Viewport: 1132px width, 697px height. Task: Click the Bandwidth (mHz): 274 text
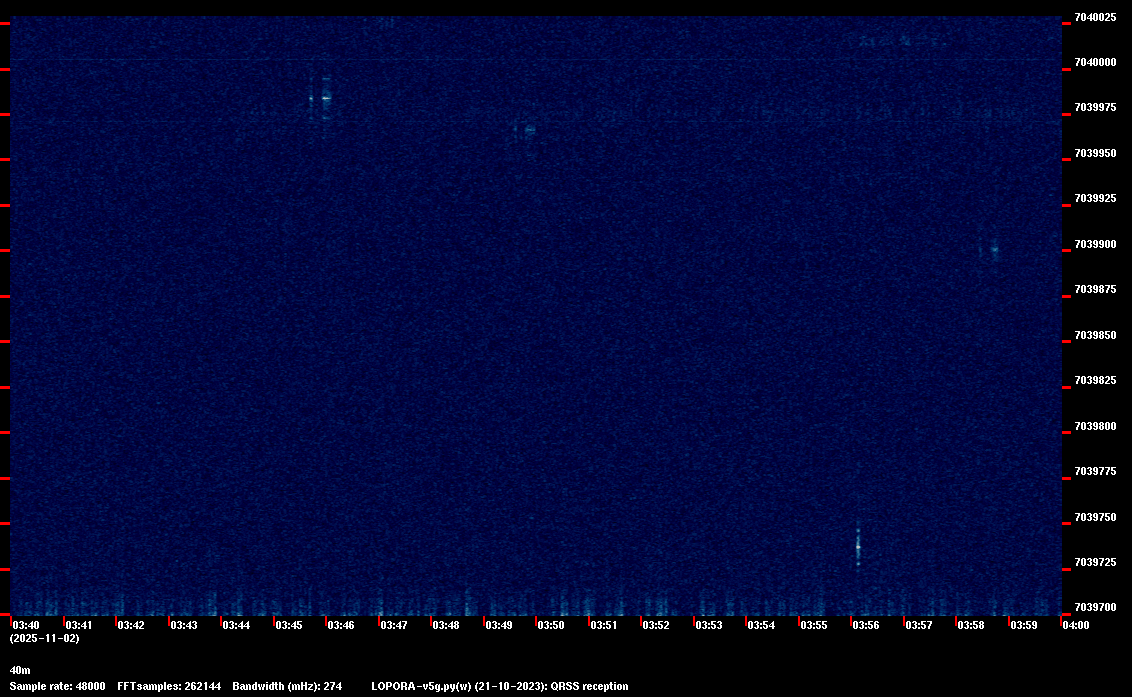point(287,686)
